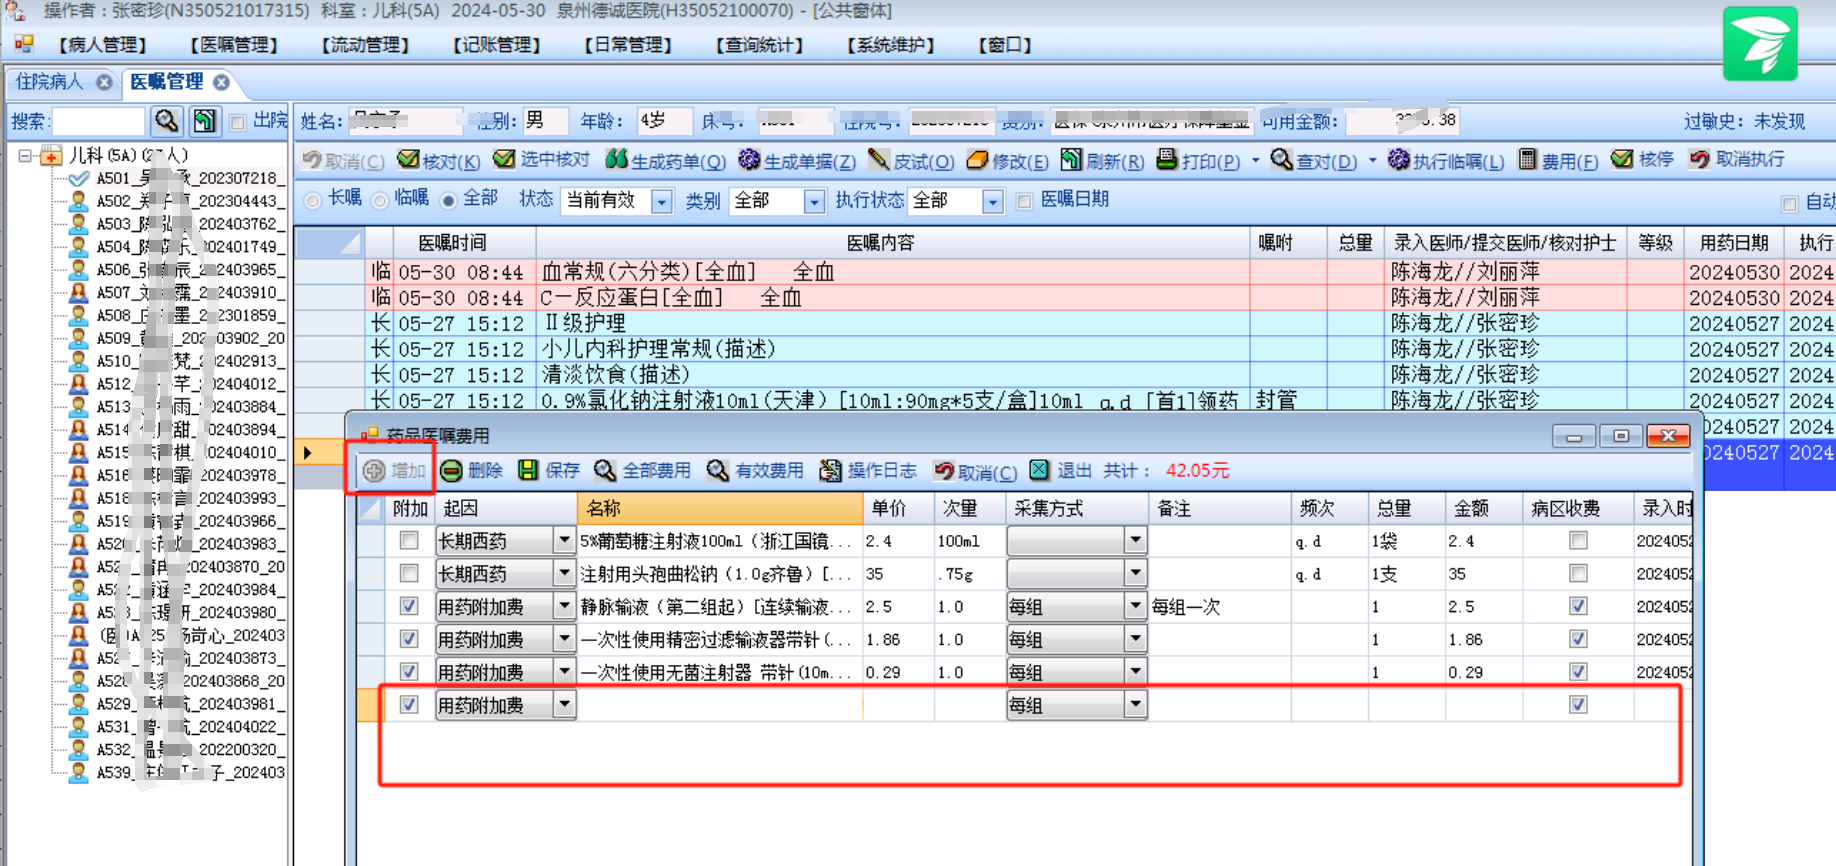Open the 费用(F) fee toolbar function
Image resolution: width=1836 pixels, height=866 pixels.
1558,161
